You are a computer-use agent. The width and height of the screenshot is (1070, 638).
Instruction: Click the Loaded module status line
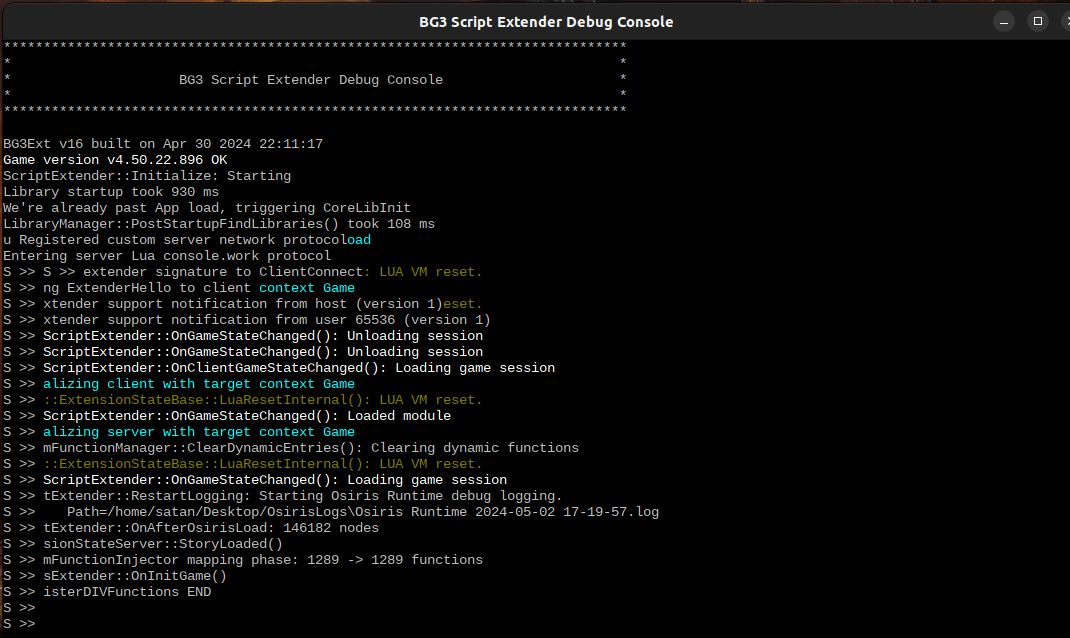point(245,415)
